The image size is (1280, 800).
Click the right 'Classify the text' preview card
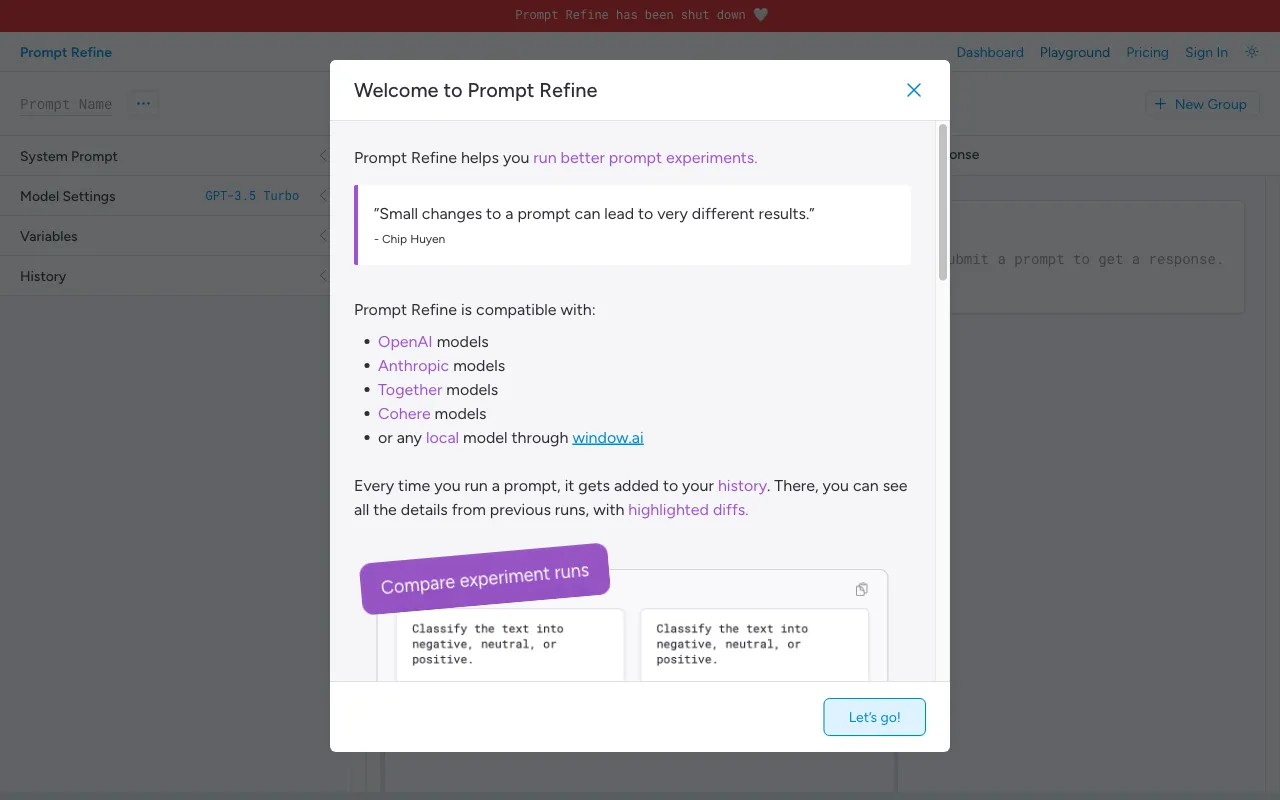pyautogui.click(x=754, y=645)
